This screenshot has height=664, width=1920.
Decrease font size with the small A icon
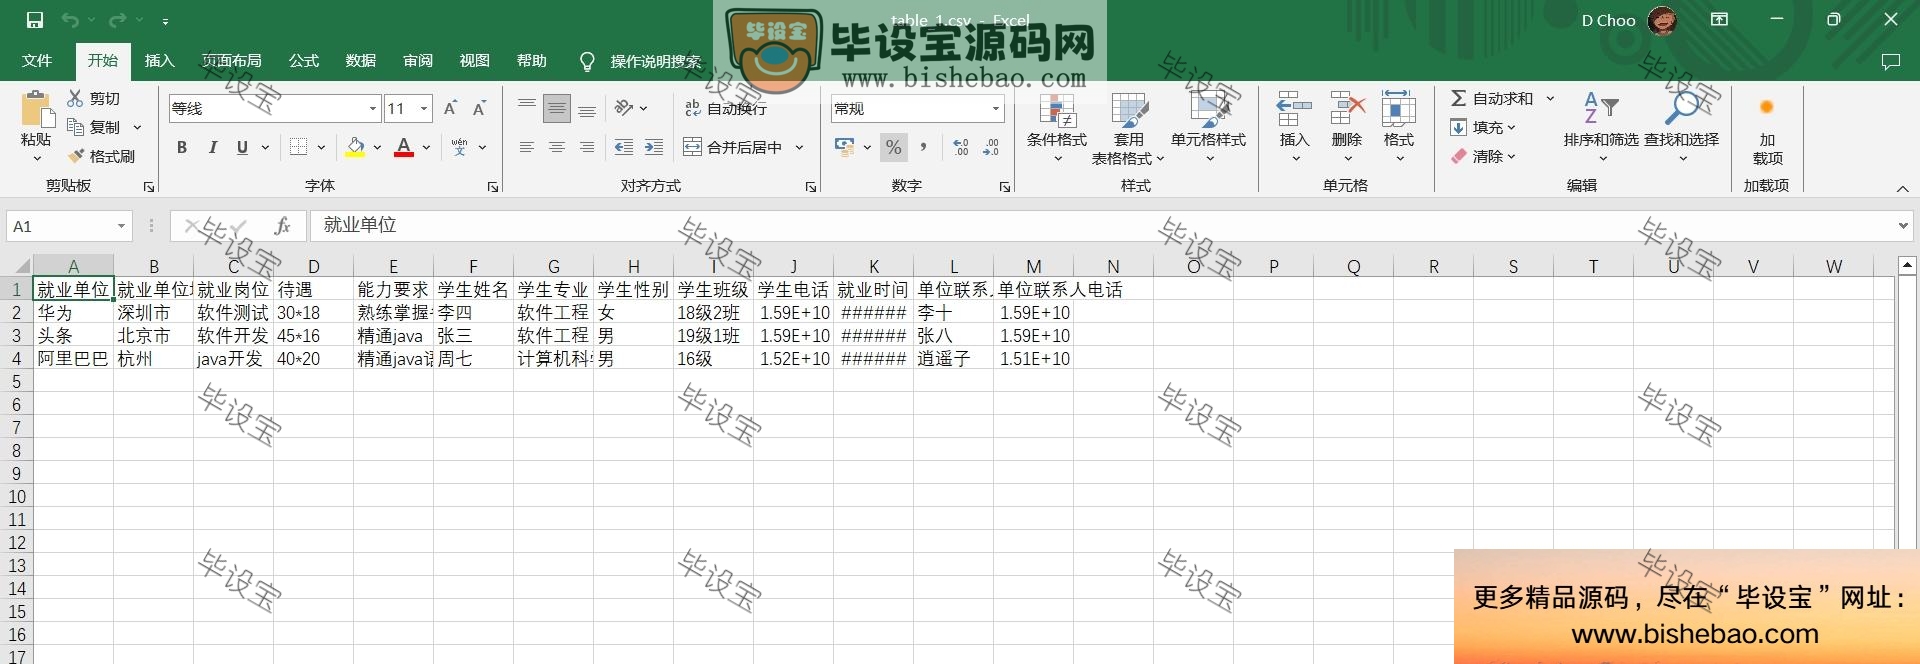point(479,108)
